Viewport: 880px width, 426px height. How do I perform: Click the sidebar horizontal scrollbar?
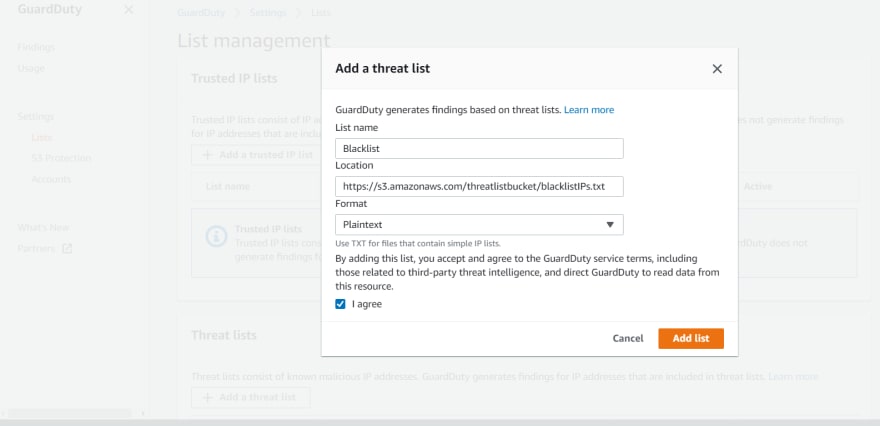pyautogui.click(x=70, y=414)
